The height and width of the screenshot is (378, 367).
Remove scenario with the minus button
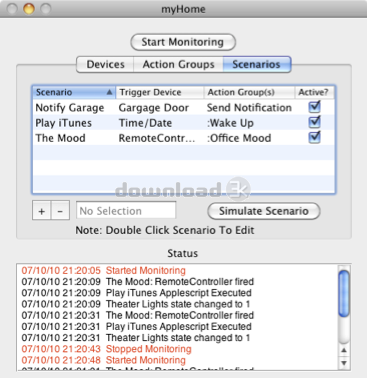(60, 210)
